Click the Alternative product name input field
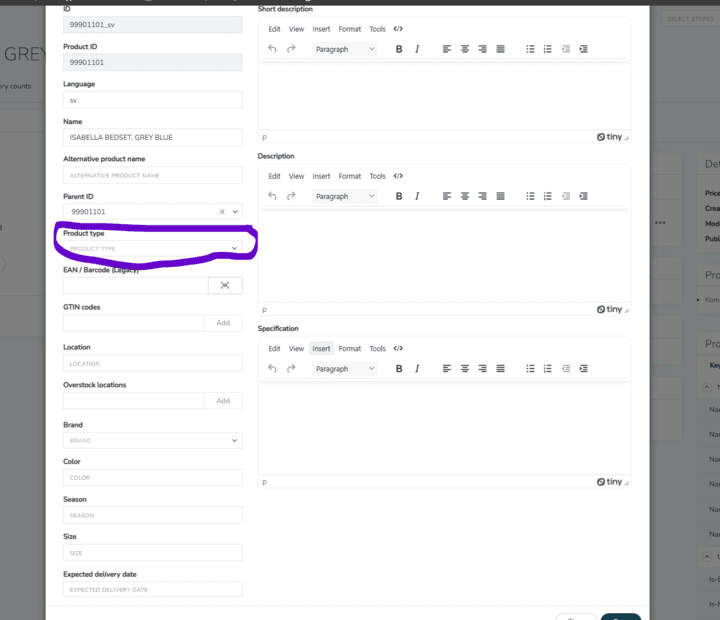The width and height of the screenshot is (720, 620). (152, 175)
